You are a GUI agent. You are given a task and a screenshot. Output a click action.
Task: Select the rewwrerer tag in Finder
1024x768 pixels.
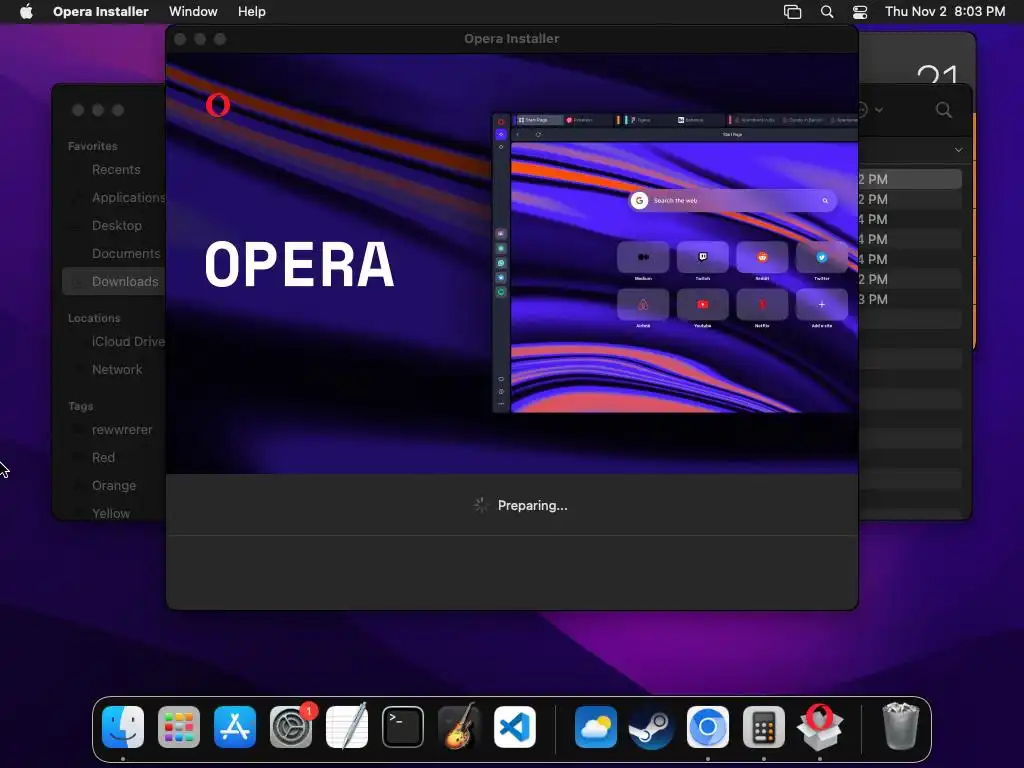[x=121, y=430]
